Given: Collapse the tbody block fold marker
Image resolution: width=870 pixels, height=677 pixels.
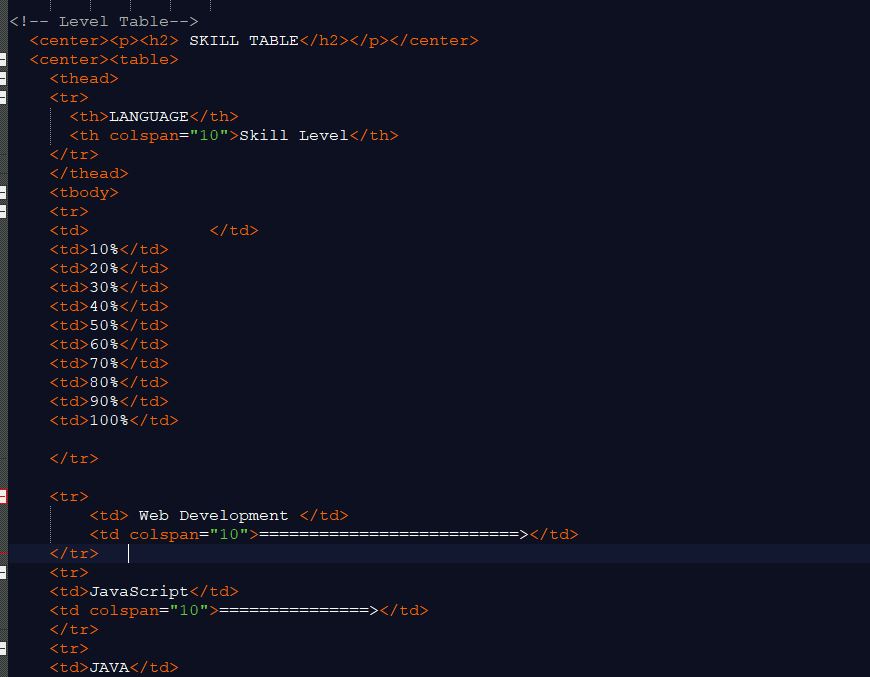Looking at the screenshot, I should [x=3, y=192].
